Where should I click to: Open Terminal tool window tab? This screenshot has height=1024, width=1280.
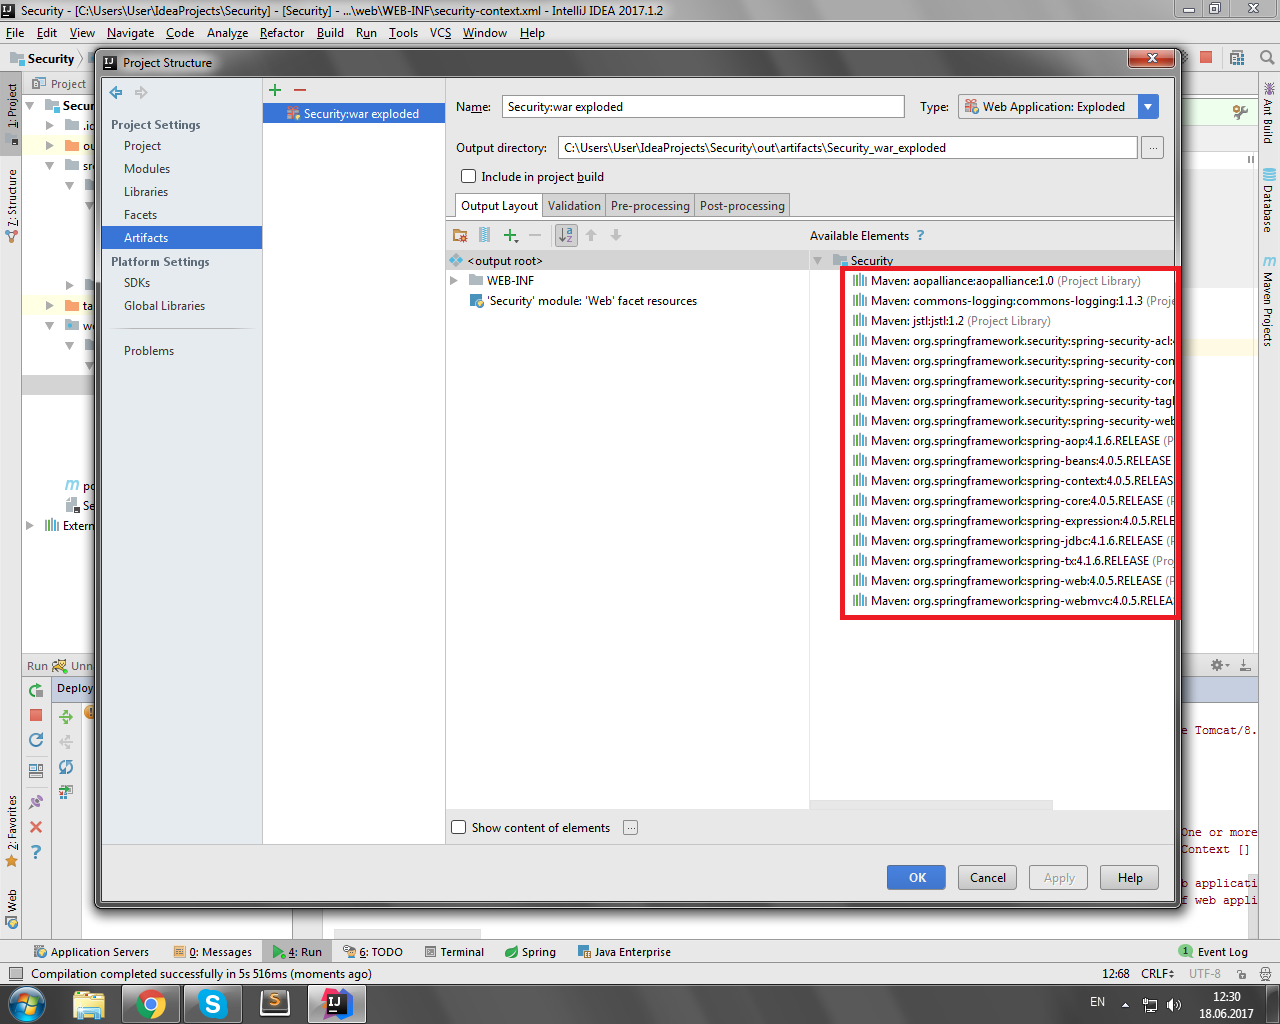(454, 952)
